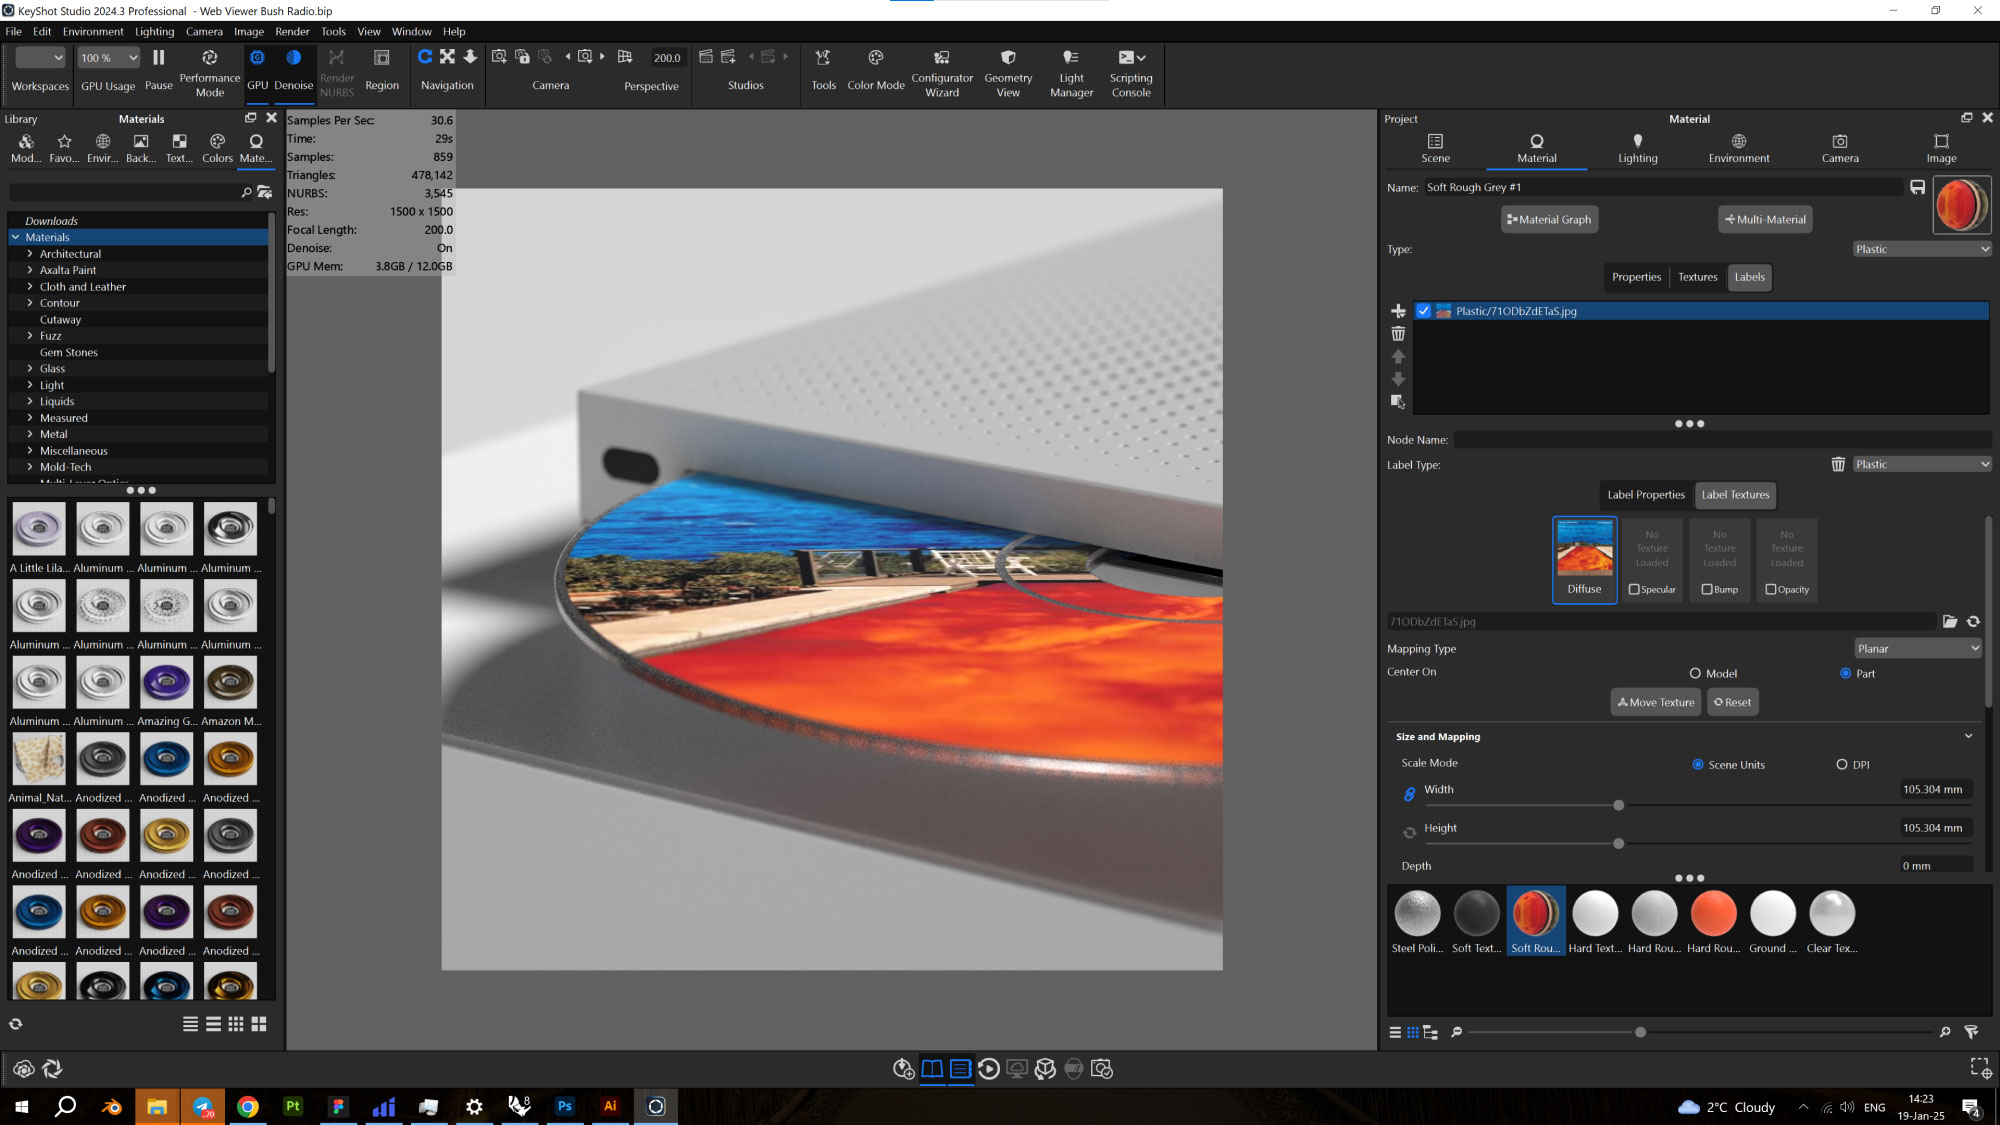This screenshot has width=2000, height=1125.
Task: Click the Configurator Wizard icon
Action: tap(941, 58)
